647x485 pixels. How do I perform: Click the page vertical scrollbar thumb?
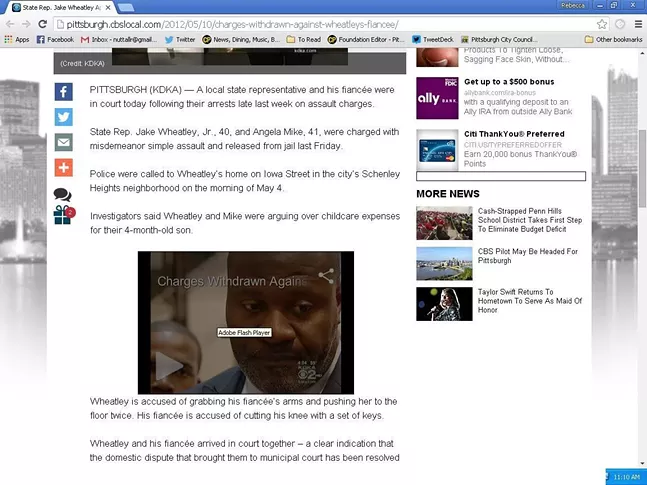tap(642, 168)
